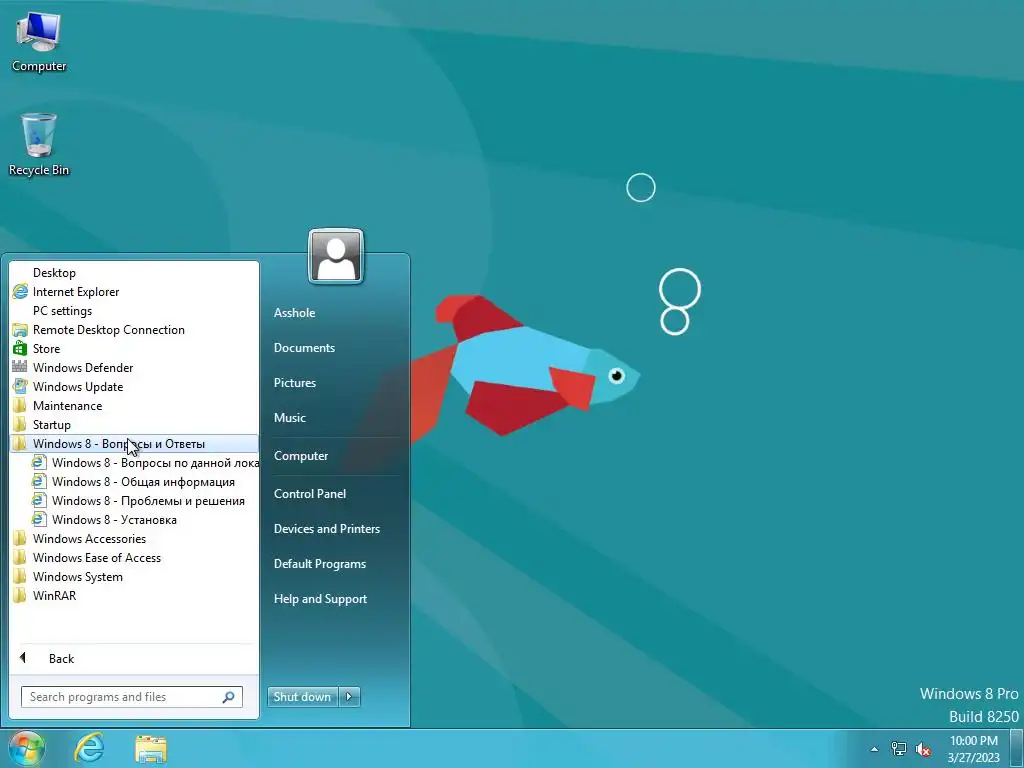This screenshot has height=768, width=1024.
Task: Click the user account picture
Action: pyautogui.click(x=336, y=256)
